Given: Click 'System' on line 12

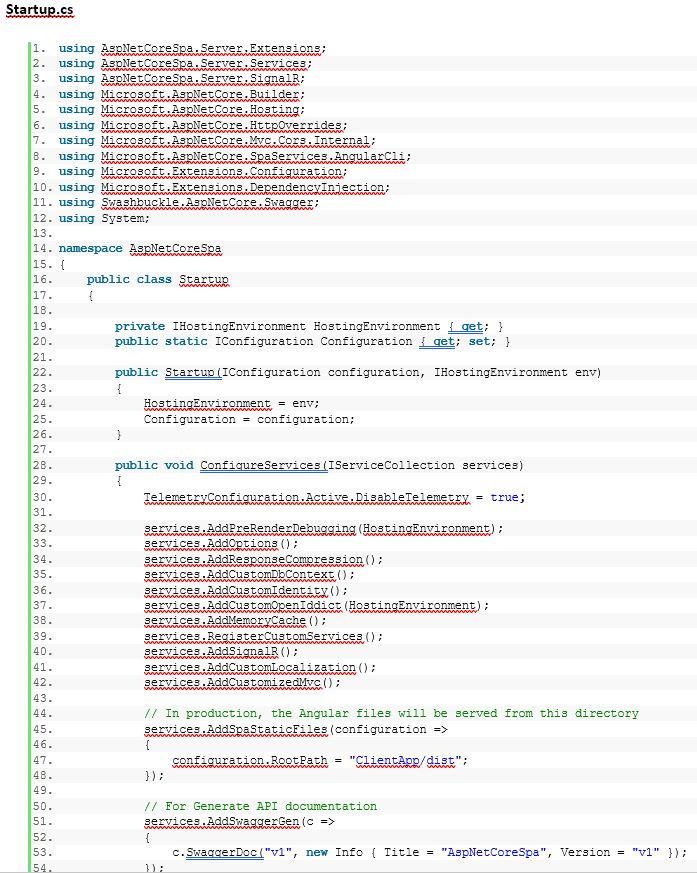Looking at the screenshot, I should (x=122, y=218).
